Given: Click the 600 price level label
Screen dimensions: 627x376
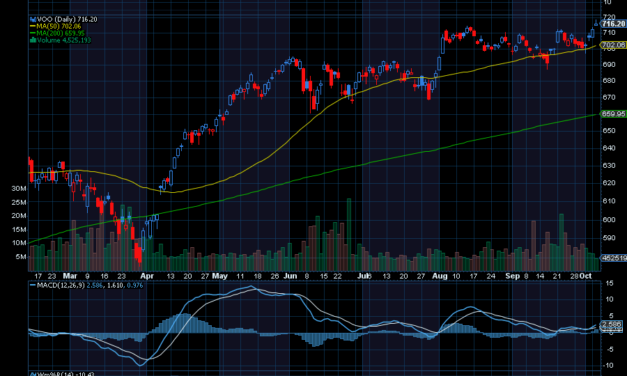Looking at the screenshot, I should (609, 220).
